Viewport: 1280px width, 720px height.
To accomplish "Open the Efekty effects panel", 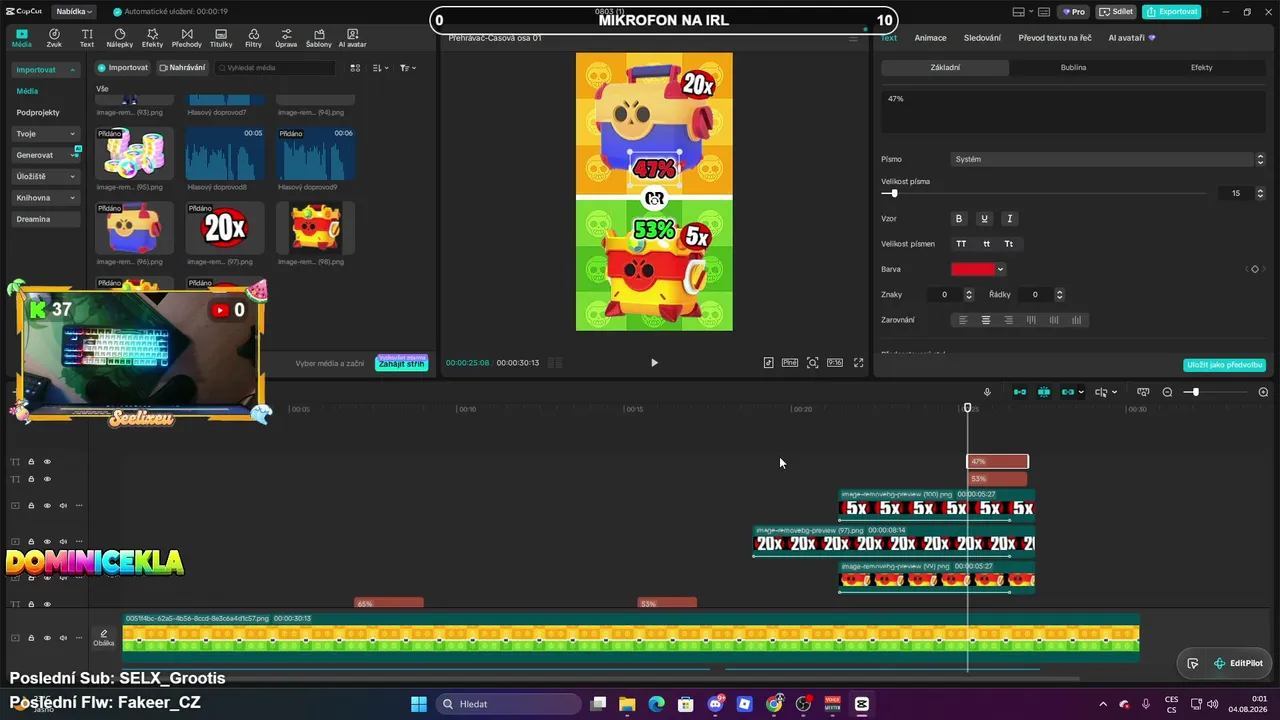I will pos(152,38).
